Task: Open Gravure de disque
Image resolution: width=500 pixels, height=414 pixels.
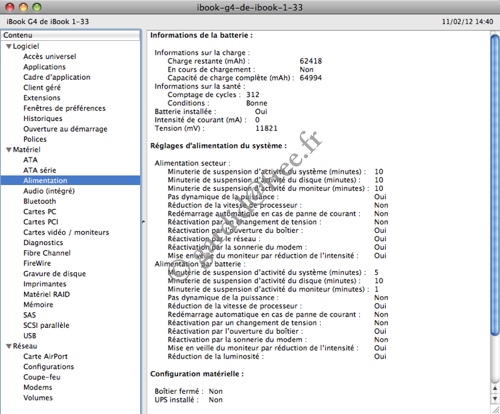Action: (55, 273)
